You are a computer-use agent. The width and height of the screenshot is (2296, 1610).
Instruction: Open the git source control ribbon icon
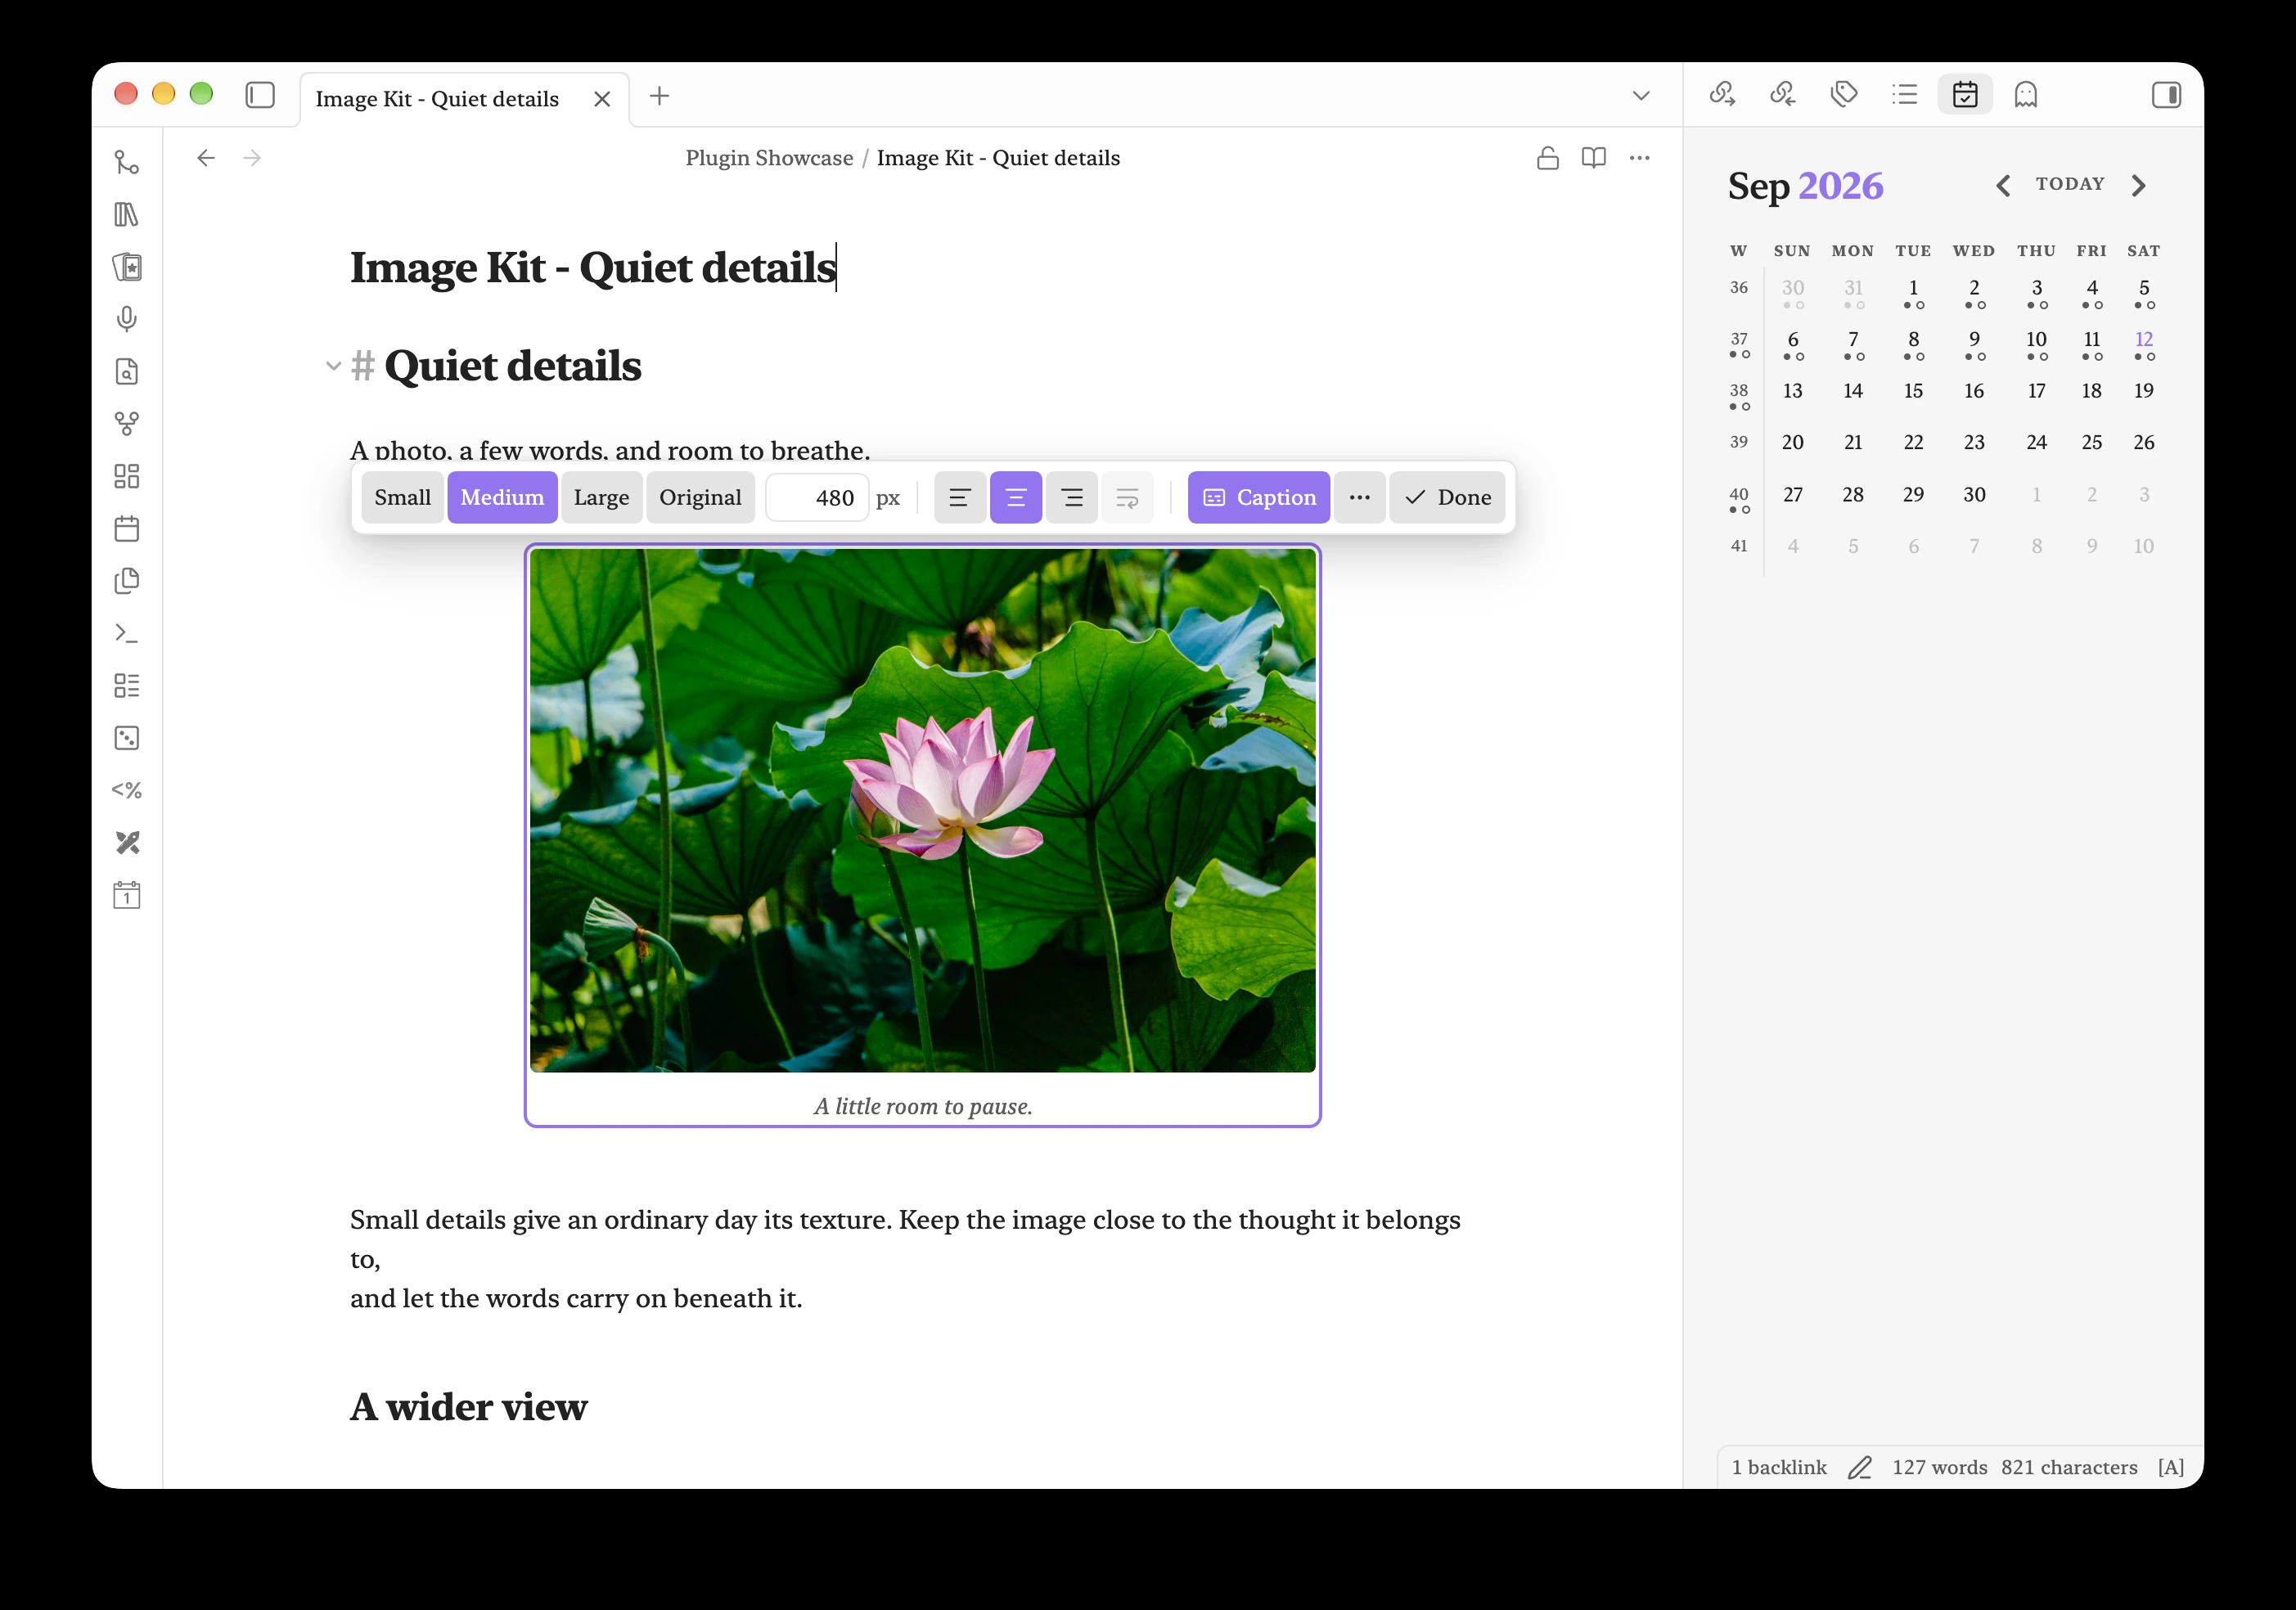tap(126, 162)
